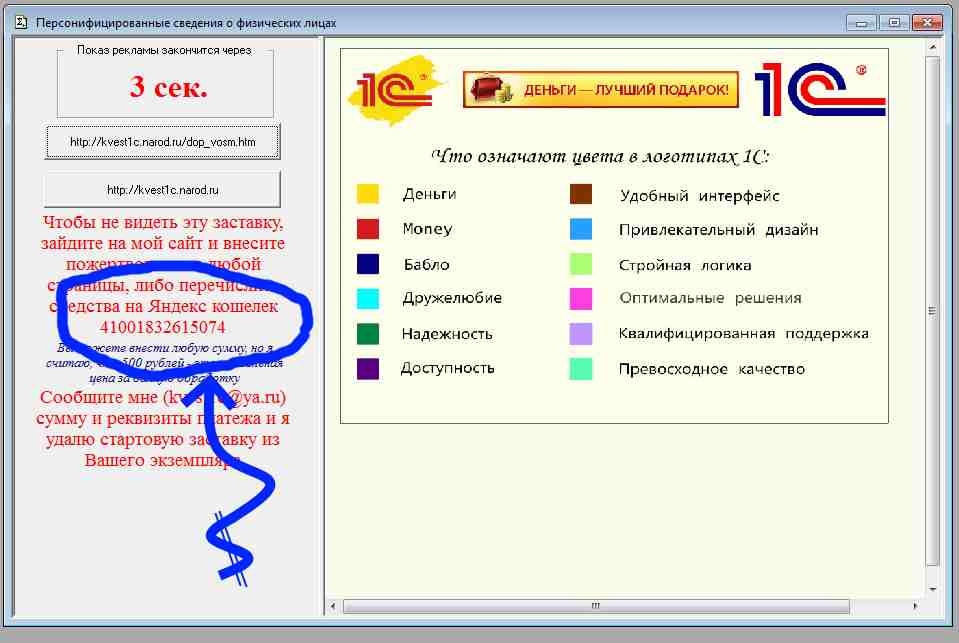This screenshot has width=959, height=643.
Task: Choose the dark blue swatch beside 'Бабло'
Action: pyautogui.click(x=368, y=264)
